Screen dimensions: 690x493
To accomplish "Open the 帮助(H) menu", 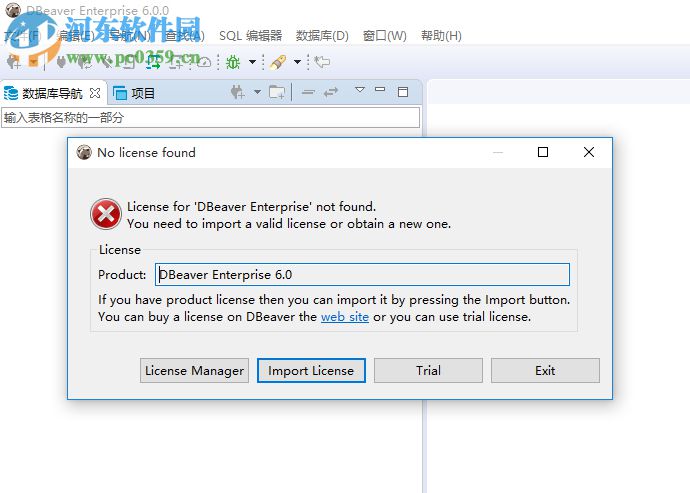I will coord(441,36).
